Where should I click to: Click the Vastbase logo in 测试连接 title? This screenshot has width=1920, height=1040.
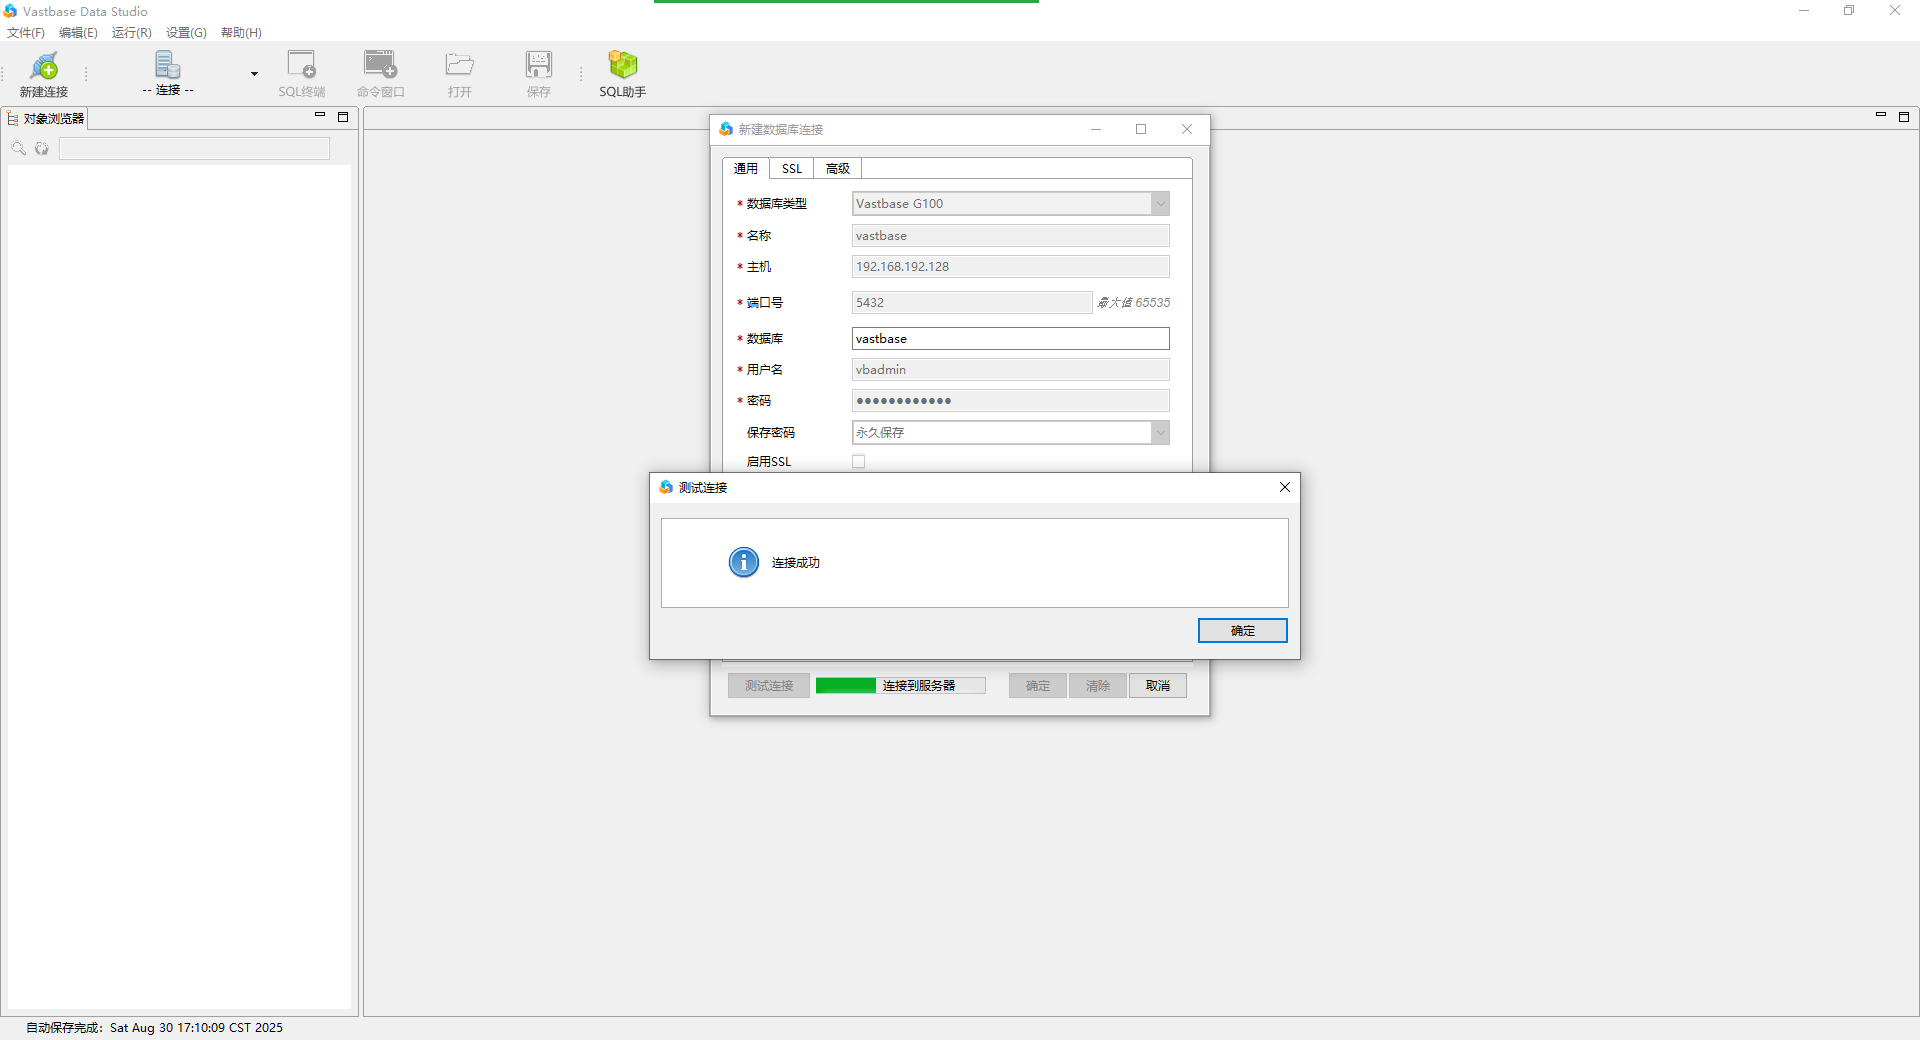pos(666,487)
